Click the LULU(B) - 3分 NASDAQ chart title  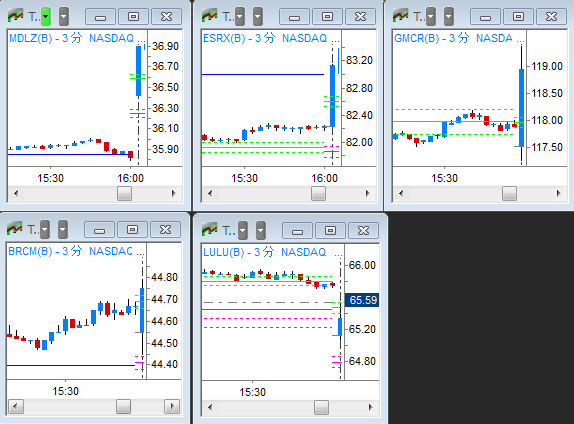[264, 252]
